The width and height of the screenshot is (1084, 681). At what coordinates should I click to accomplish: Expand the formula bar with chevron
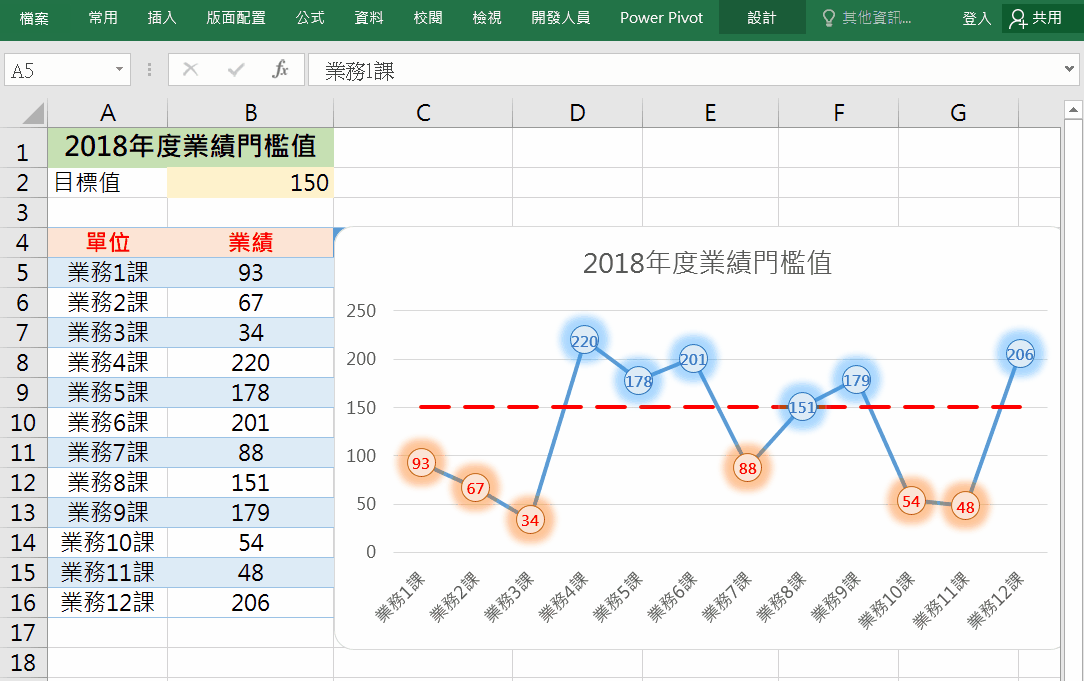pos(1071,70)
